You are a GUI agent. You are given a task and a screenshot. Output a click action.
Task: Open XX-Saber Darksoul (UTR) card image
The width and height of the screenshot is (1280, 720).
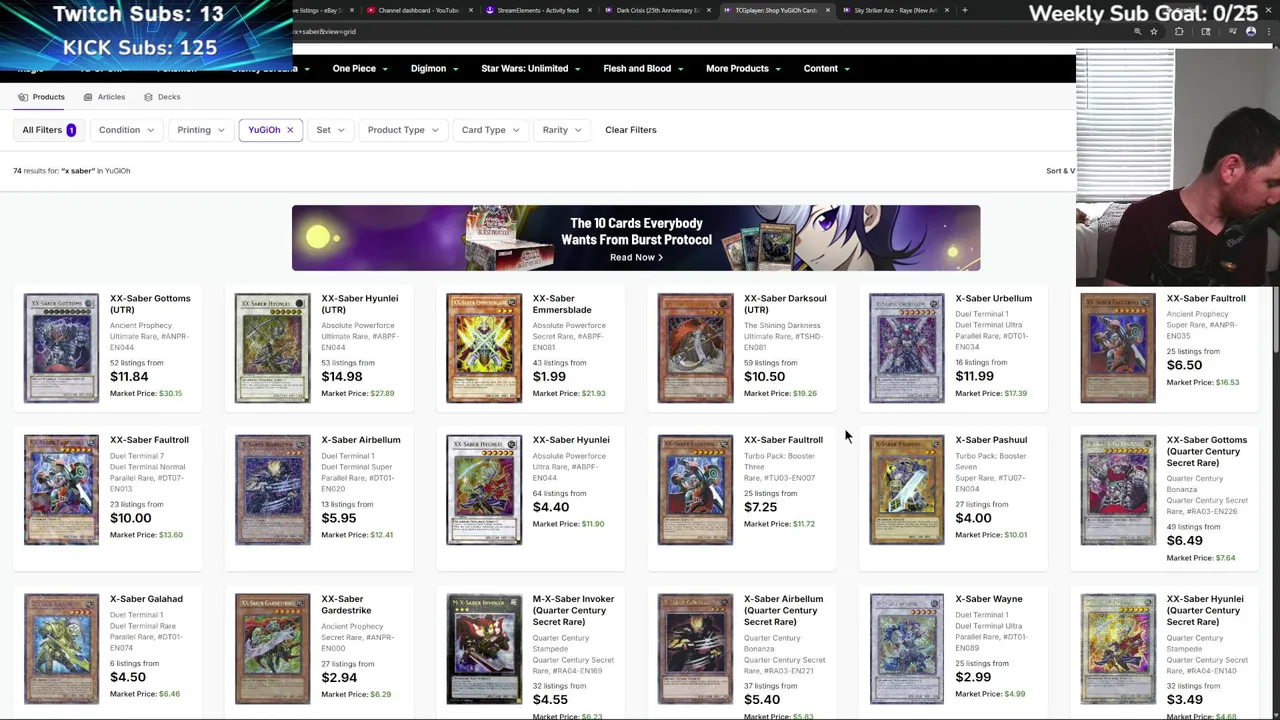(695, 348)
